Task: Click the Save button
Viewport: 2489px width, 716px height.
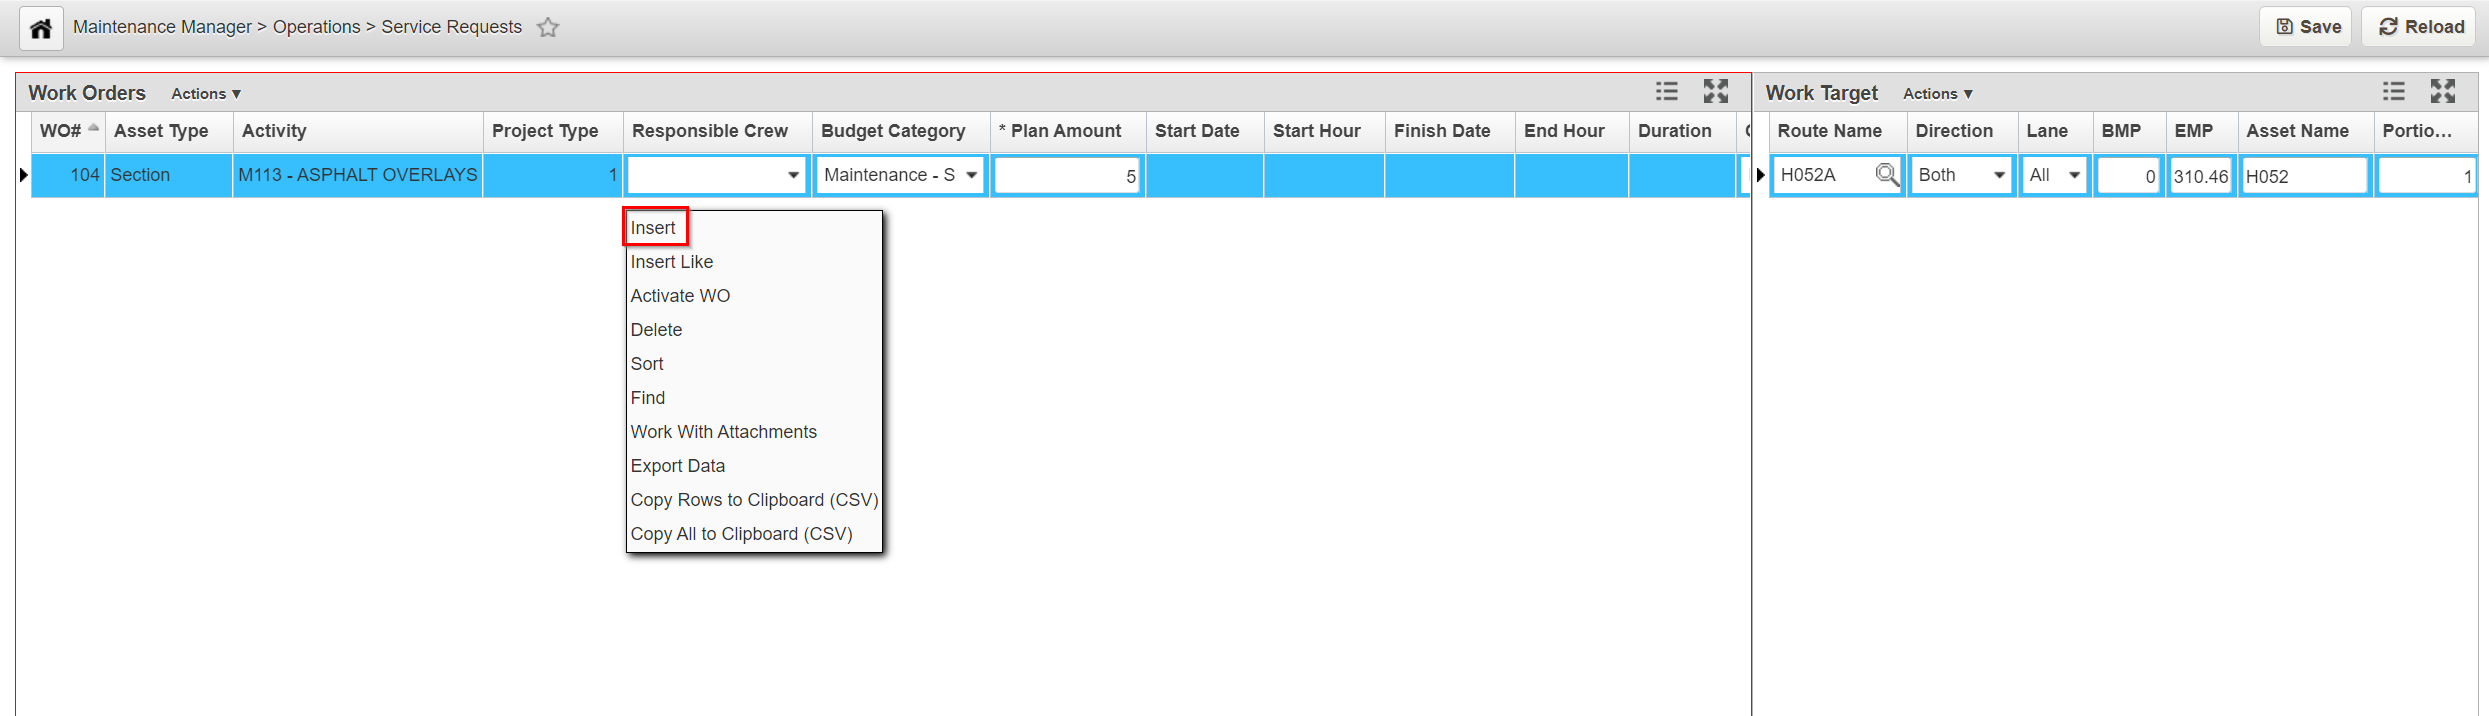Action: [2308, 27]
